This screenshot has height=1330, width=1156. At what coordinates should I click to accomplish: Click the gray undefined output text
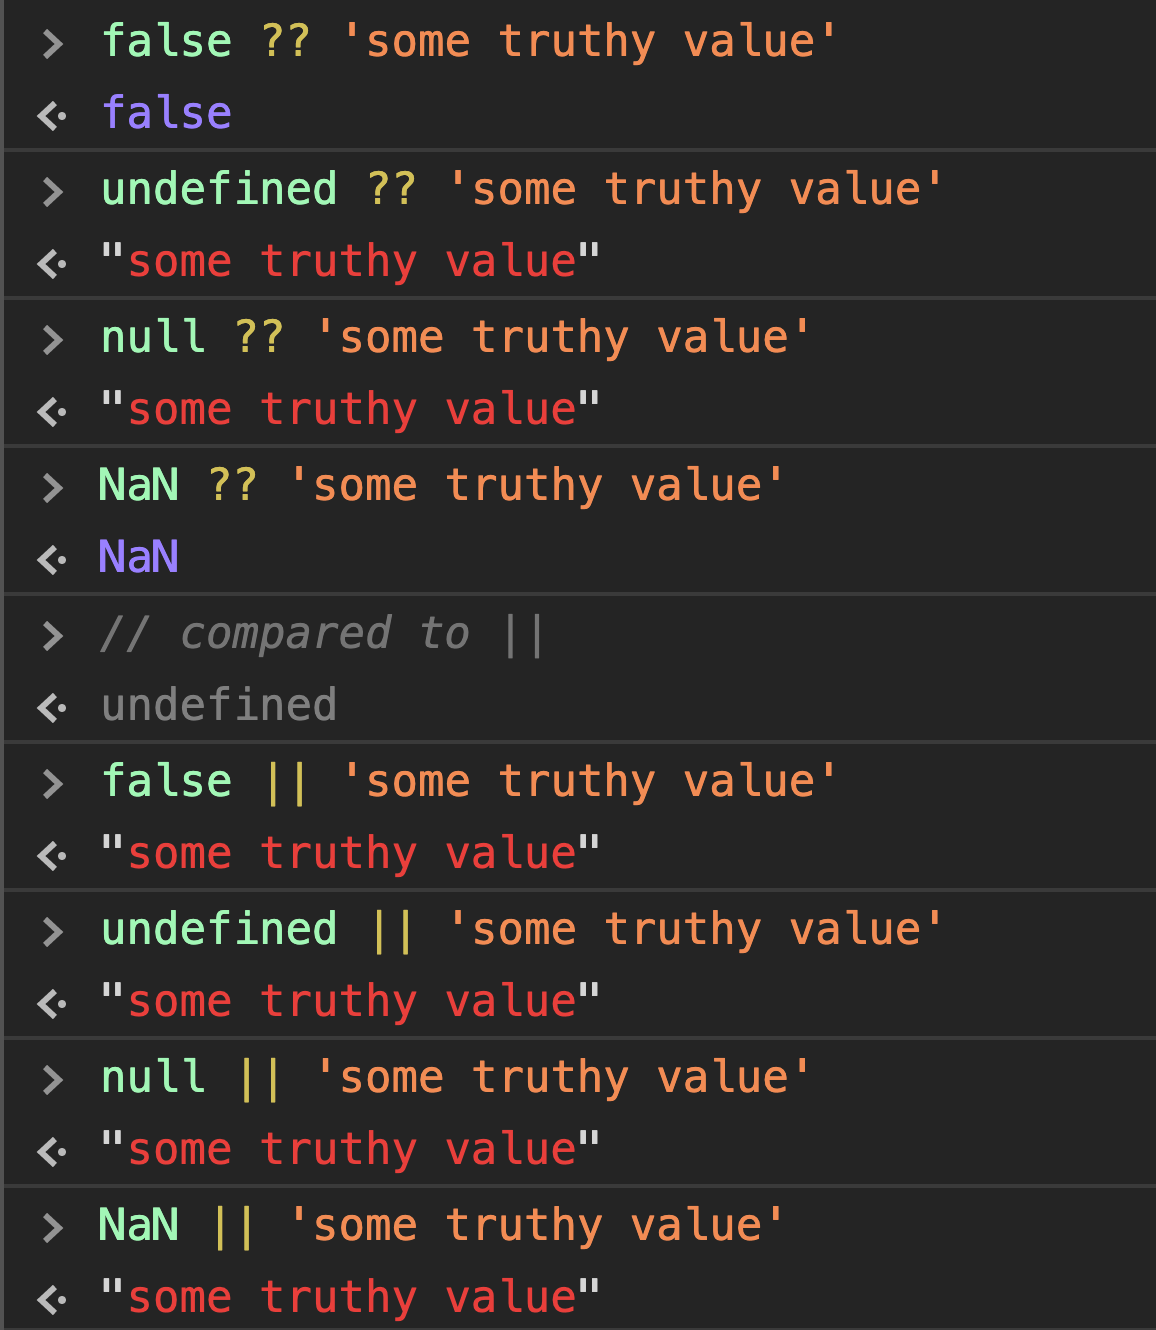219,705
